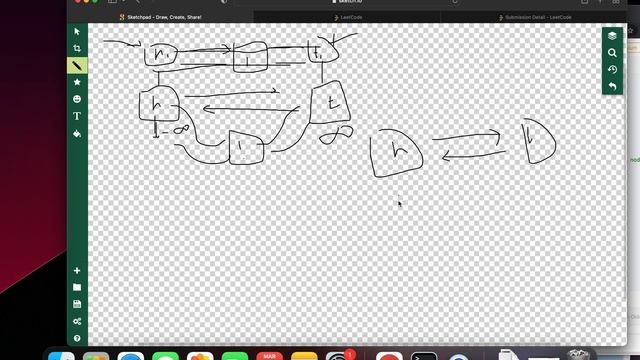Open the Calendar MAR dock icon

click(269, 356)
